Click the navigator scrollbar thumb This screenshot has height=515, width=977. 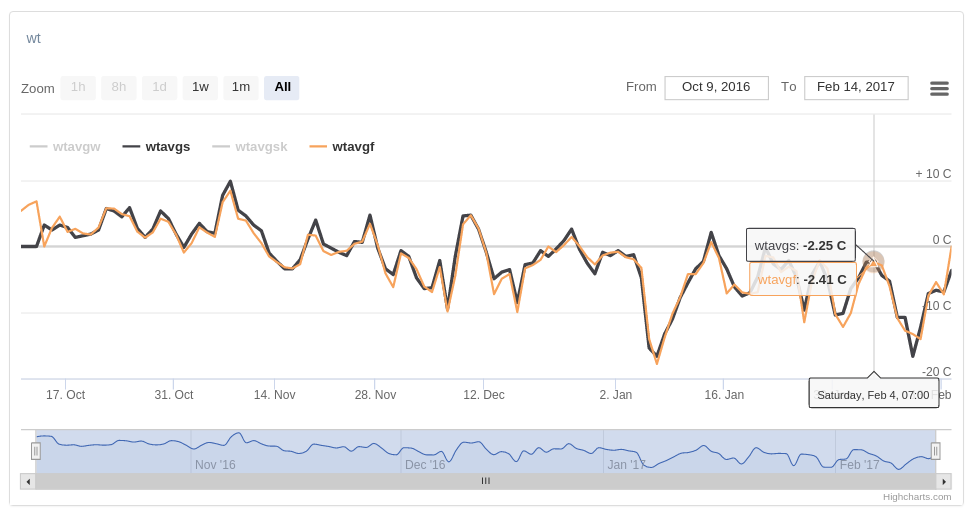click(x=486, y=481)
